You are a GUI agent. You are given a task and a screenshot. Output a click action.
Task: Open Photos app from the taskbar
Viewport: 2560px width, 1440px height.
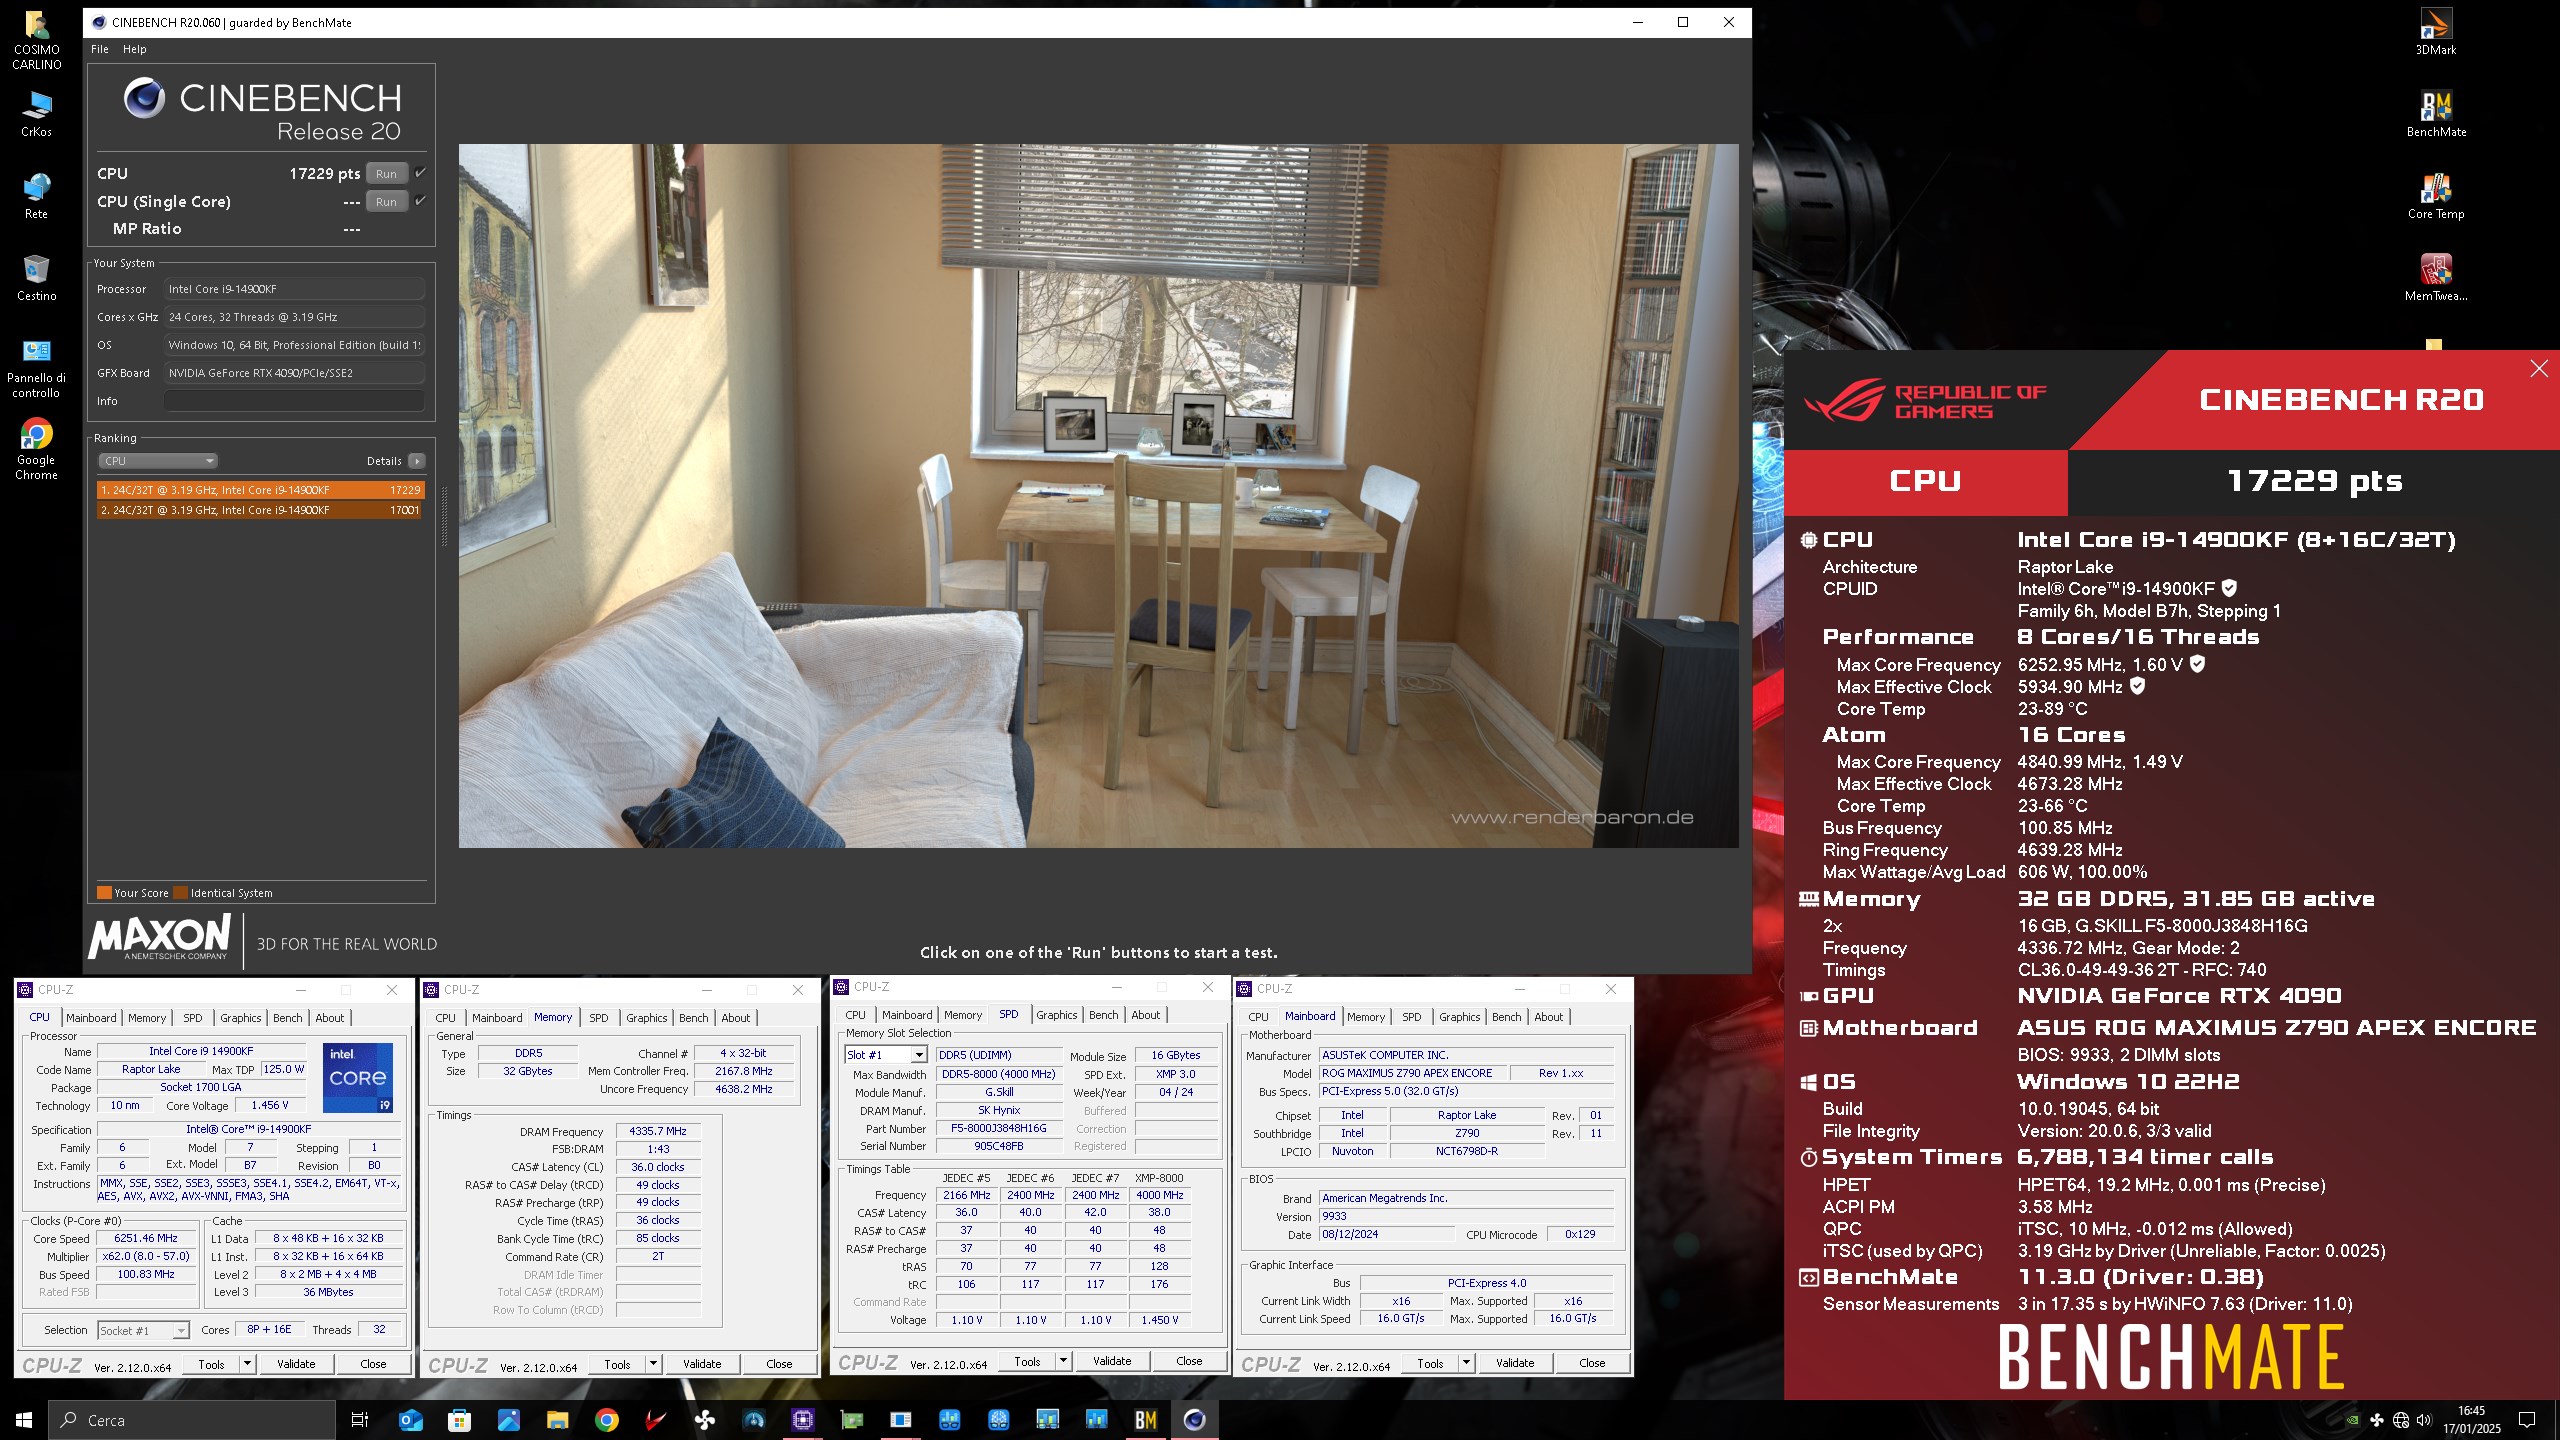[x=508, y=1420]
